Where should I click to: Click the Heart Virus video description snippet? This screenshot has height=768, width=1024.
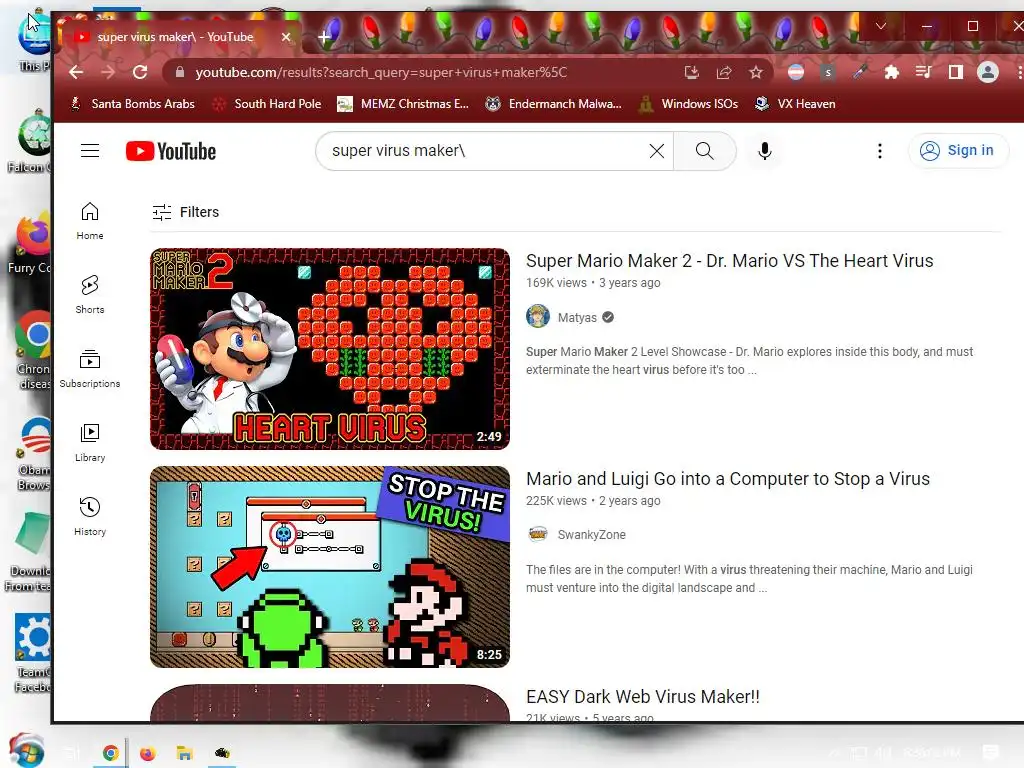point(749,360)
